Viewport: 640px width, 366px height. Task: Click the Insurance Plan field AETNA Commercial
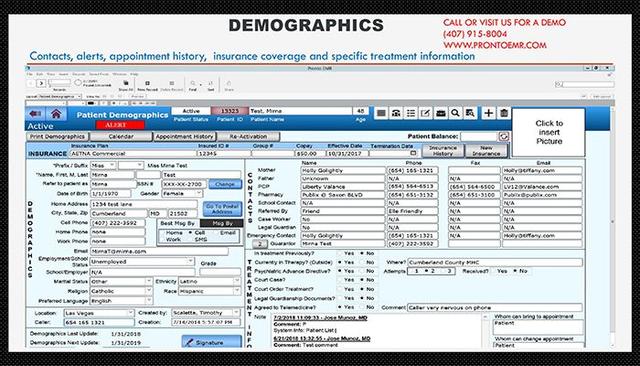133,154
